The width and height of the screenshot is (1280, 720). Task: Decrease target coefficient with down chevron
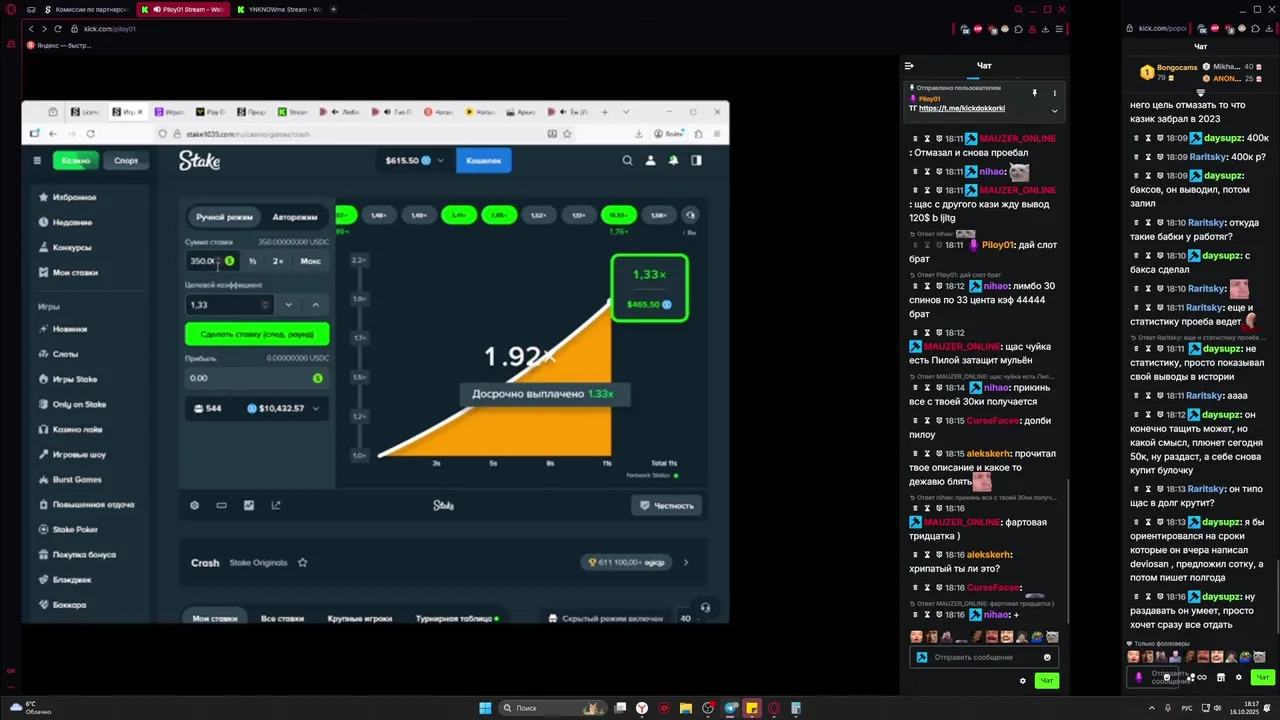(288, 305)
